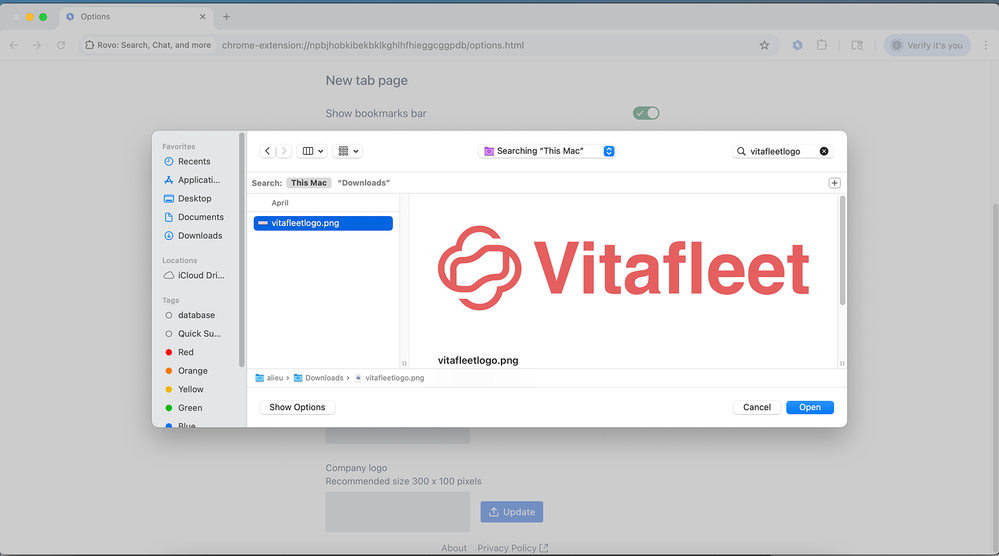This screenshot has height=556, width=999.
Task: Click the search magnifier icon
Action: point(741,151)
